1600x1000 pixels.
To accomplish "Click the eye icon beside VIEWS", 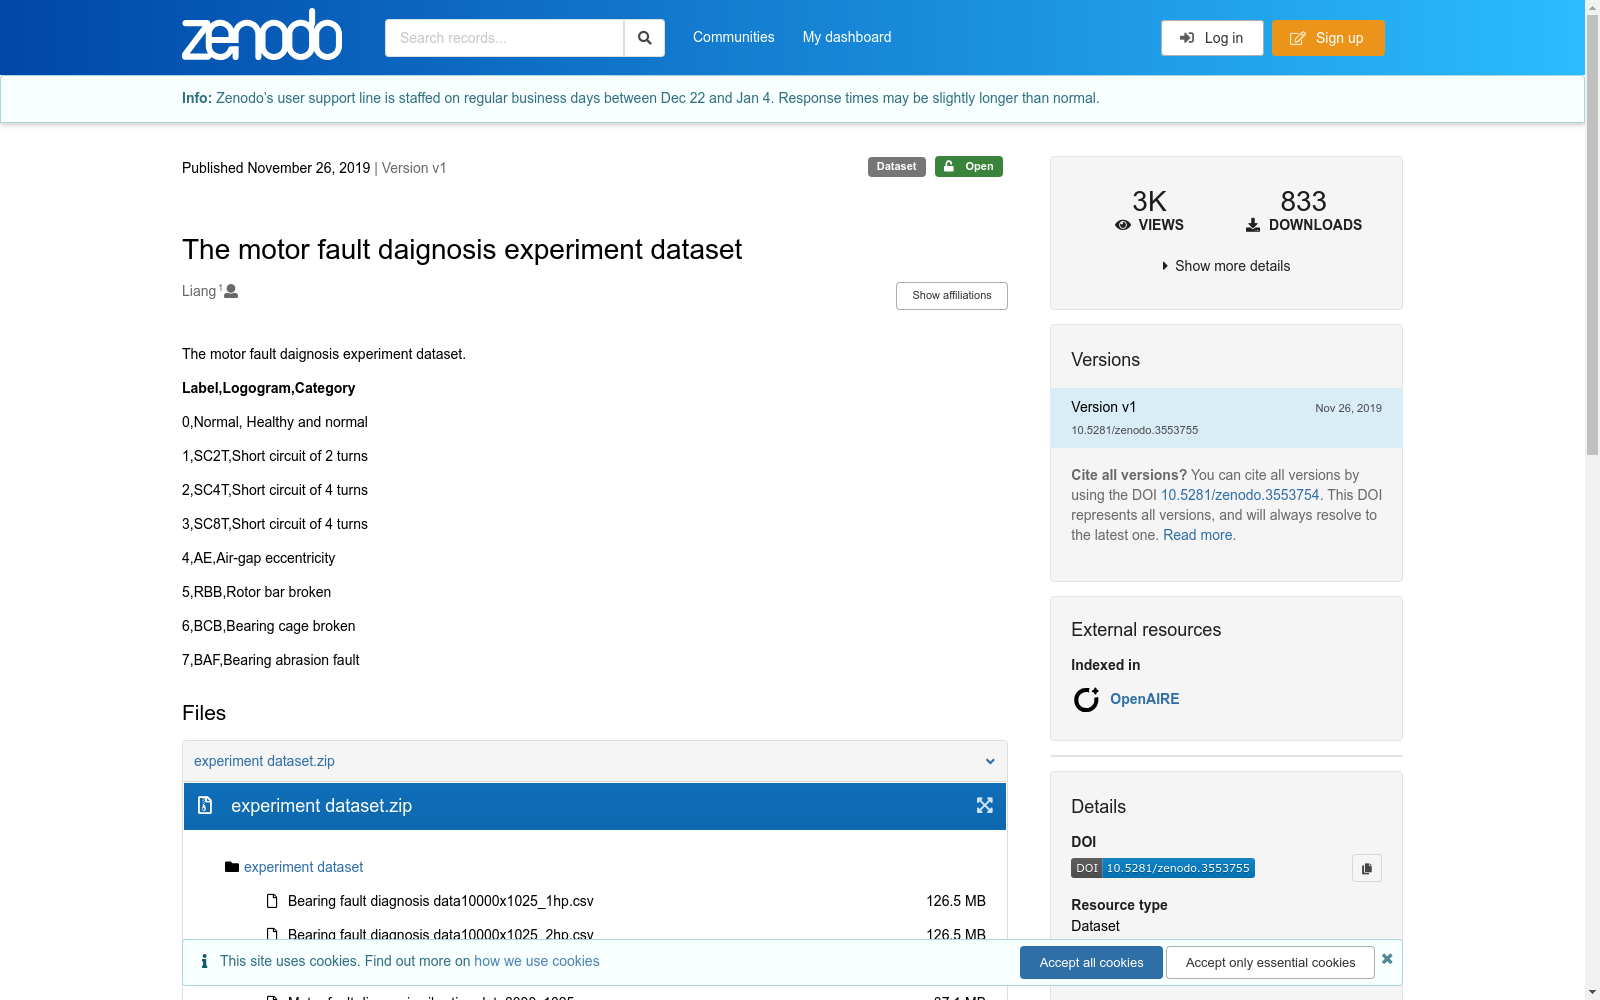I will click(x=1123, y=226).
